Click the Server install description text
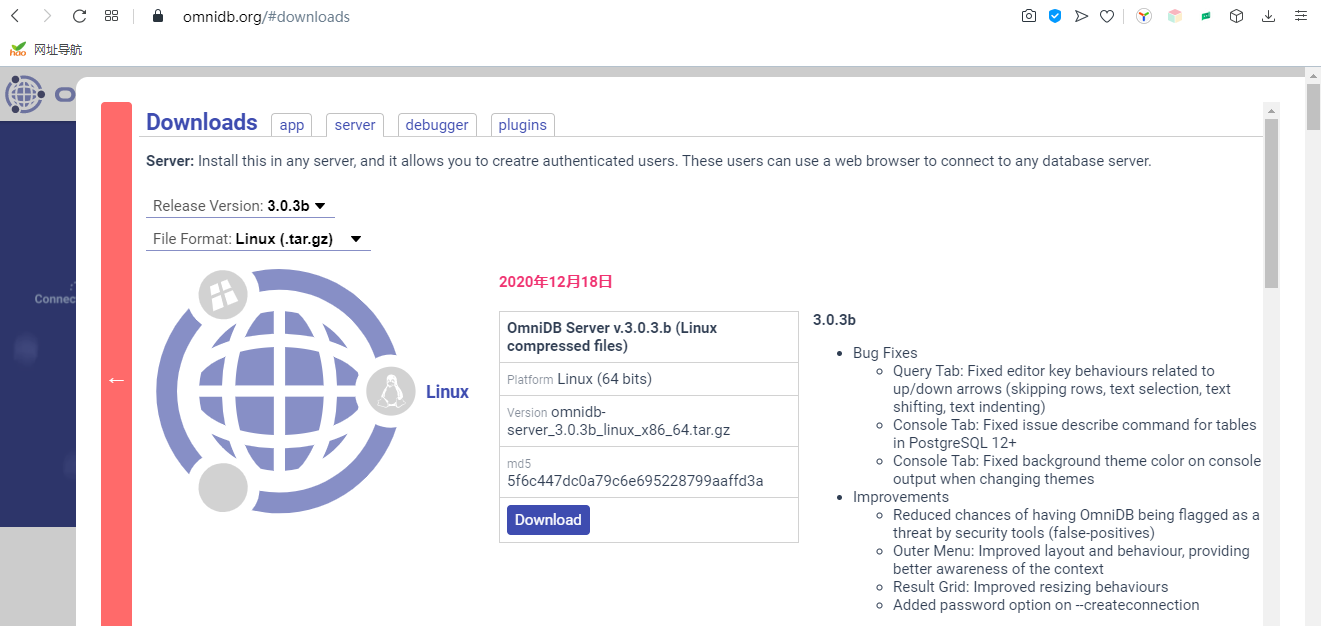 click(649, 161)
